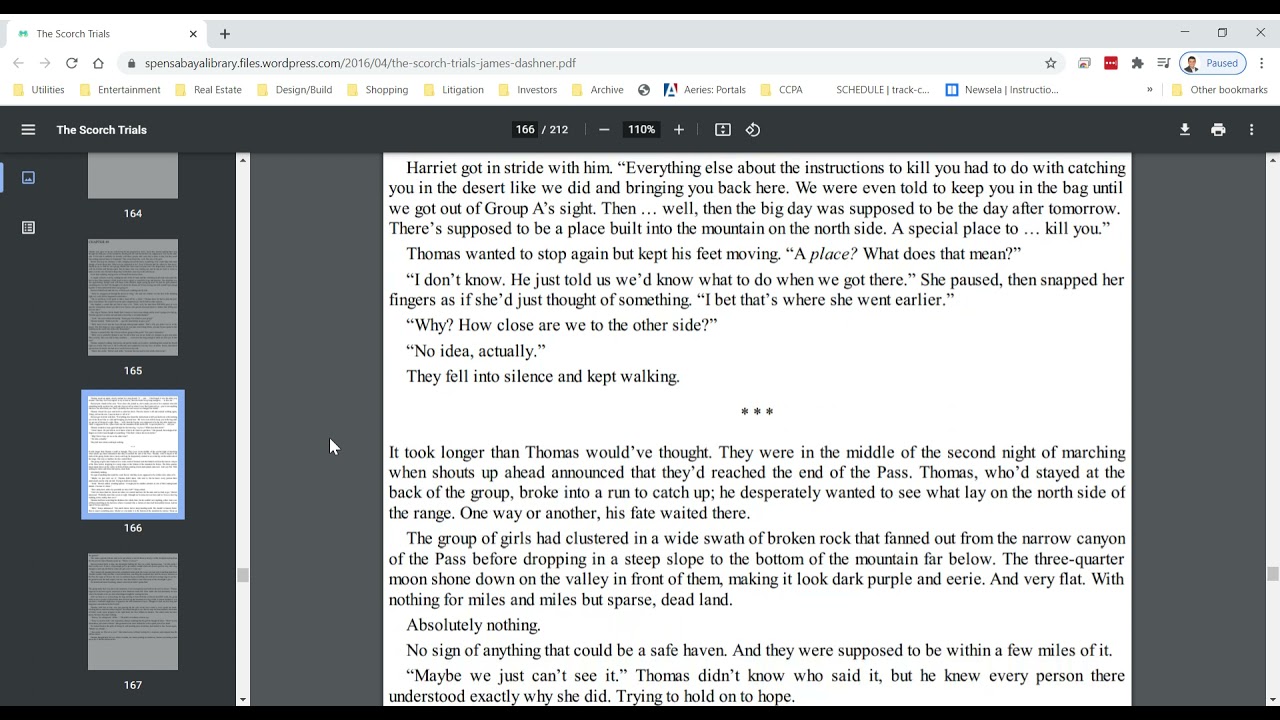The height and width of the screenshot is (720, 1280).
Task: Close The Scorch Trials tab
Action: click(194, 34)
